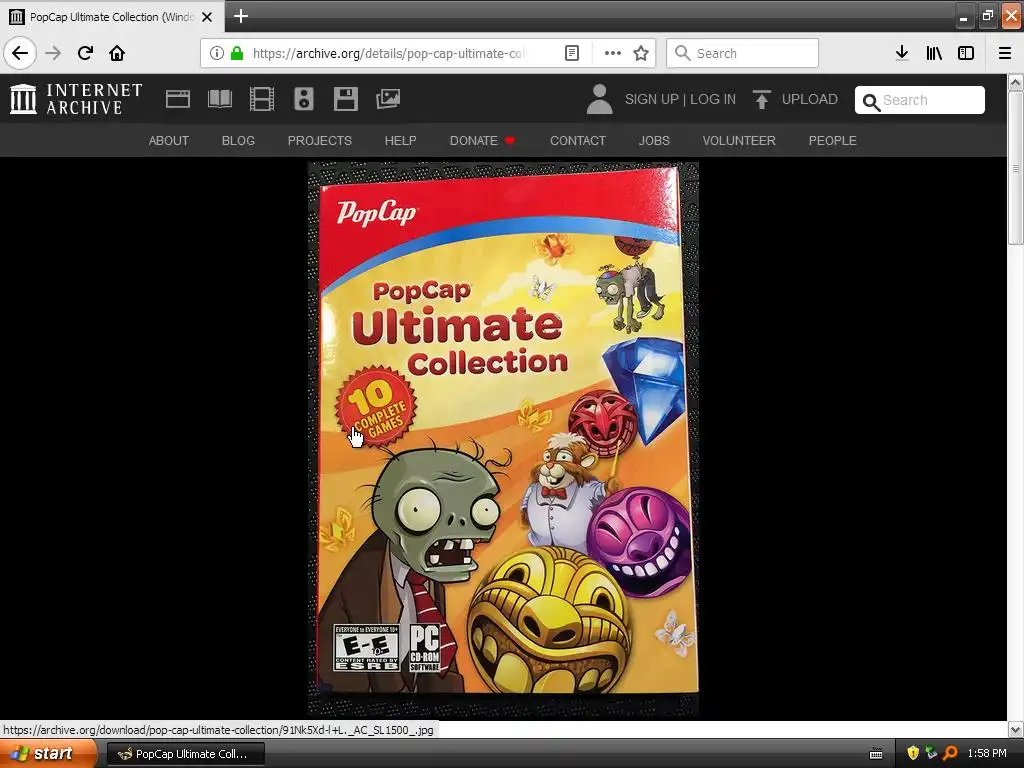Click the network connection tray icon
This screenshot has height=768, width=1024.
pos(931,754)
